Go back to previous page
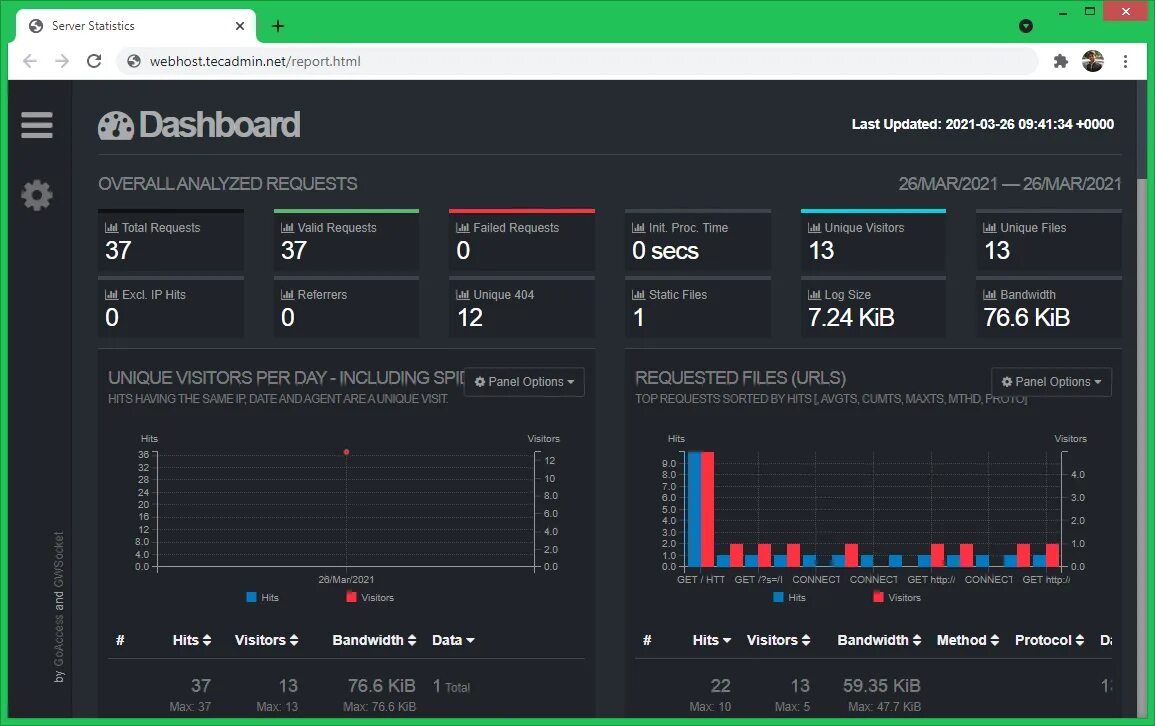This screenshot has height=726, width=1155. point(29,61)
